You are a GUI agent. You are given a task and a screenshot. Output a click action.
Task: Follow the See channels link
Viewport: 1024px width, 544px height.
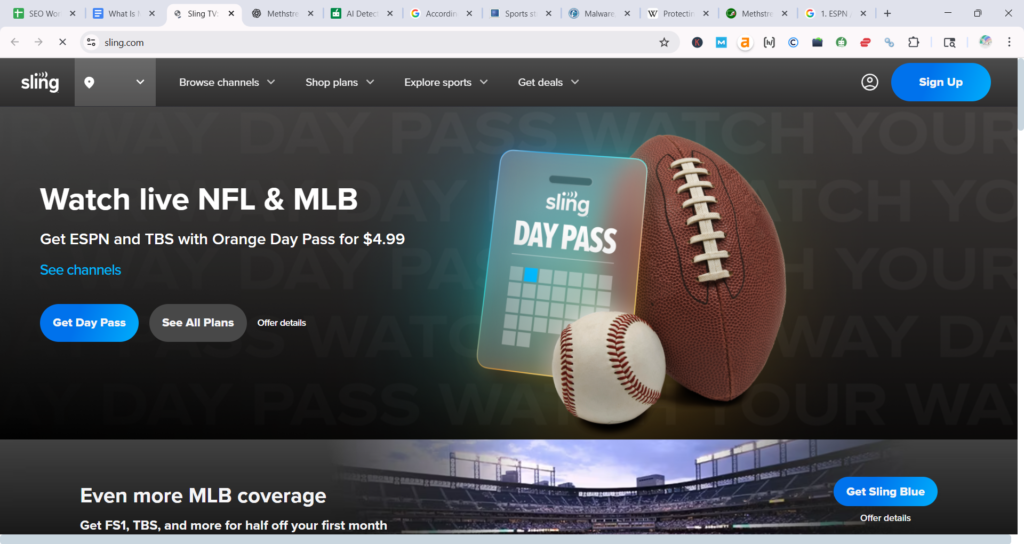[x=80, y=270]
